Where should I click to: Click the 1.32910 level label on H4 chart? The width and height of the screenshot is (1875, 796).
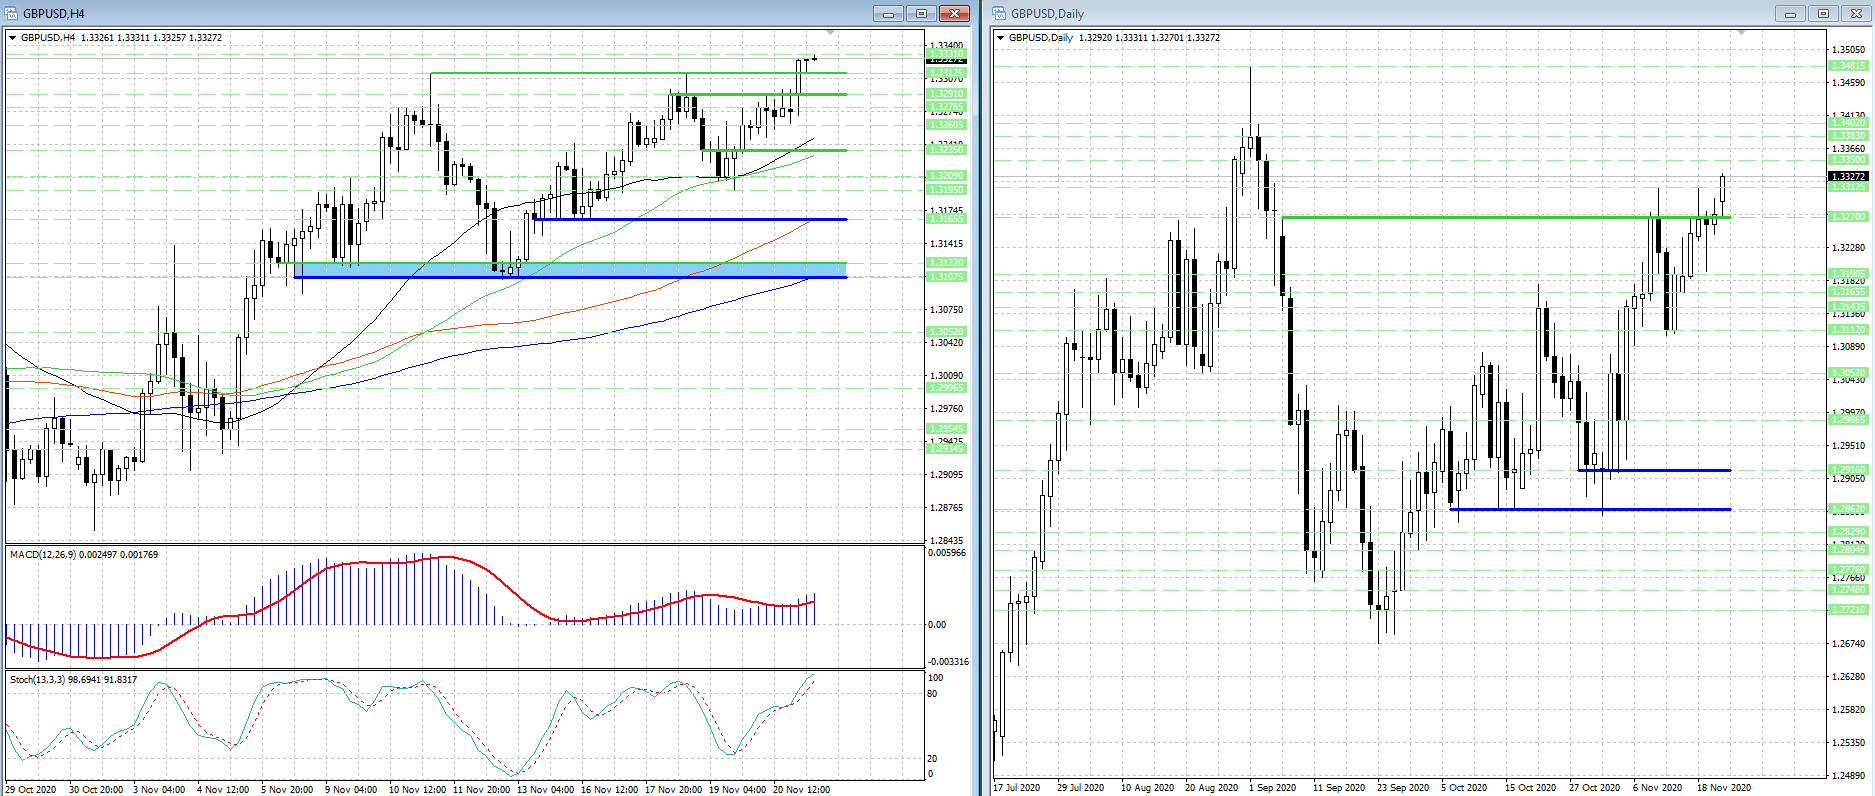click(946, 94)
